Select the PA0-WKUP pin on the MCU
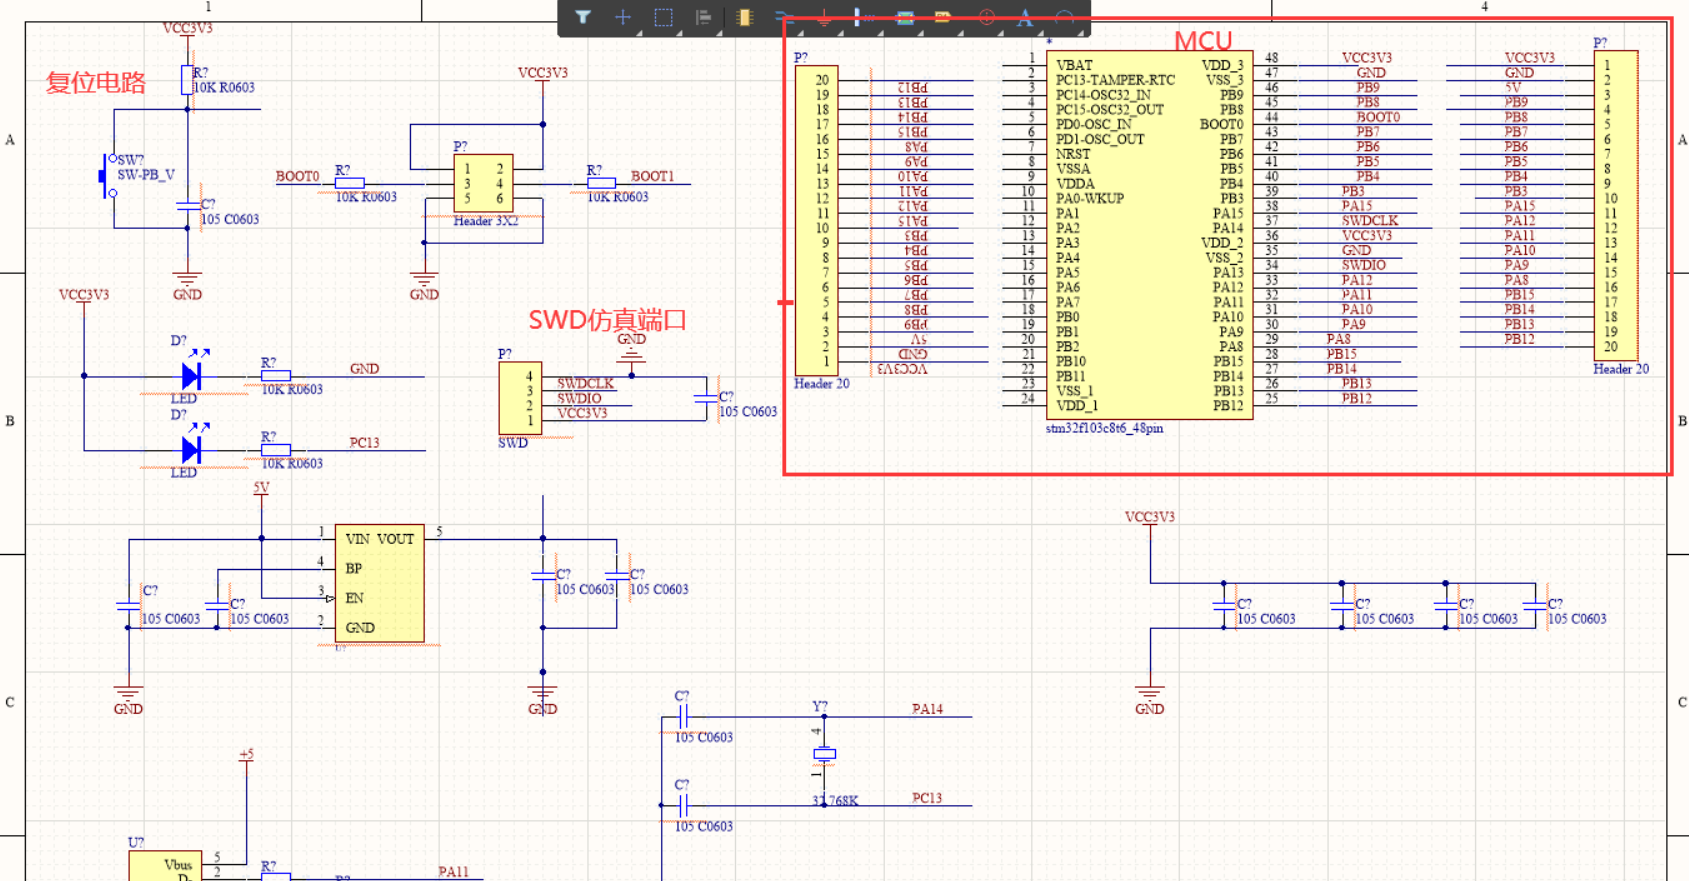Screen dimensions: 1689x881 pyautogui.click(x=1090, y=198)
